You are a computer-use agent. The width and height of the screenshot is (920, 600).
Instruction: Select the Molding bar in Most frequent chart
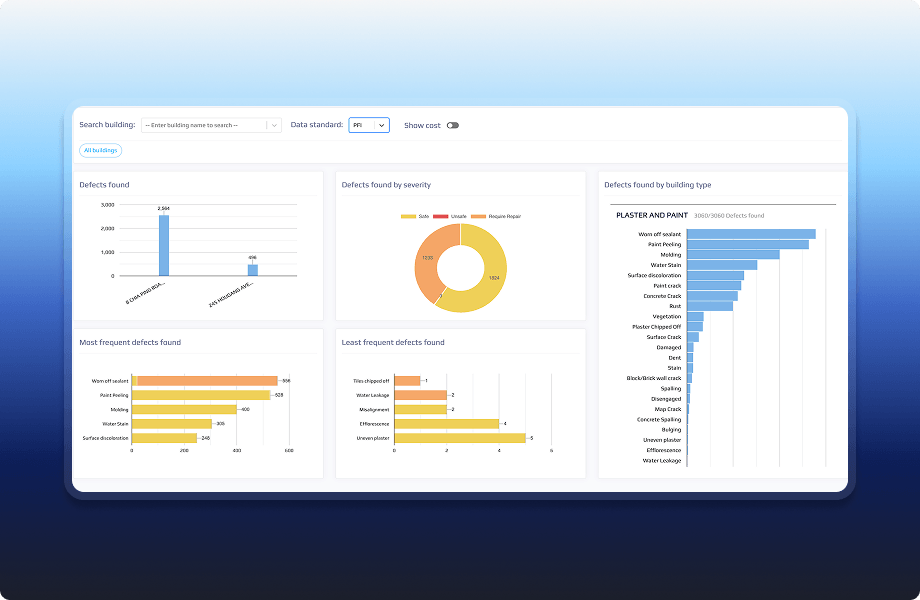184,409
